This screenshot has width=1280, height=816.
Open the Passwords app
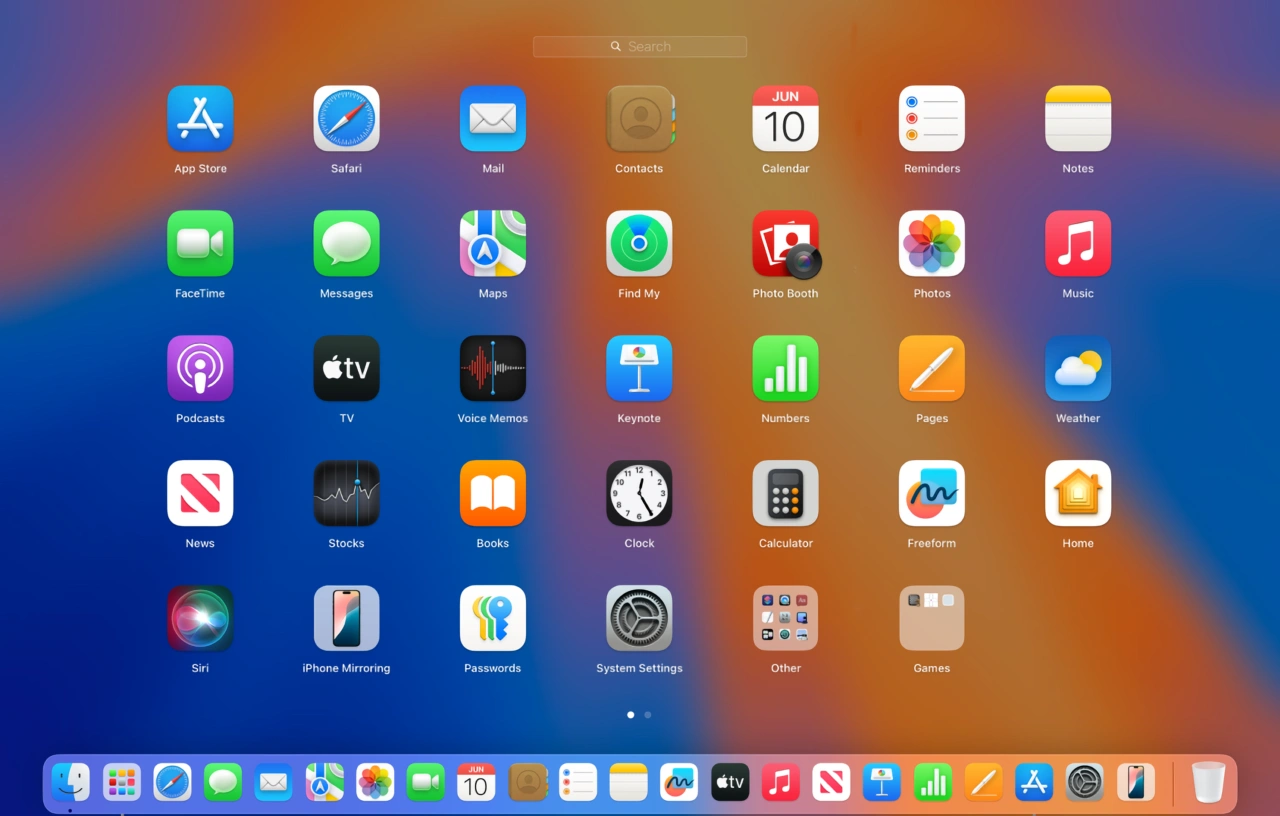coord(492,618)
